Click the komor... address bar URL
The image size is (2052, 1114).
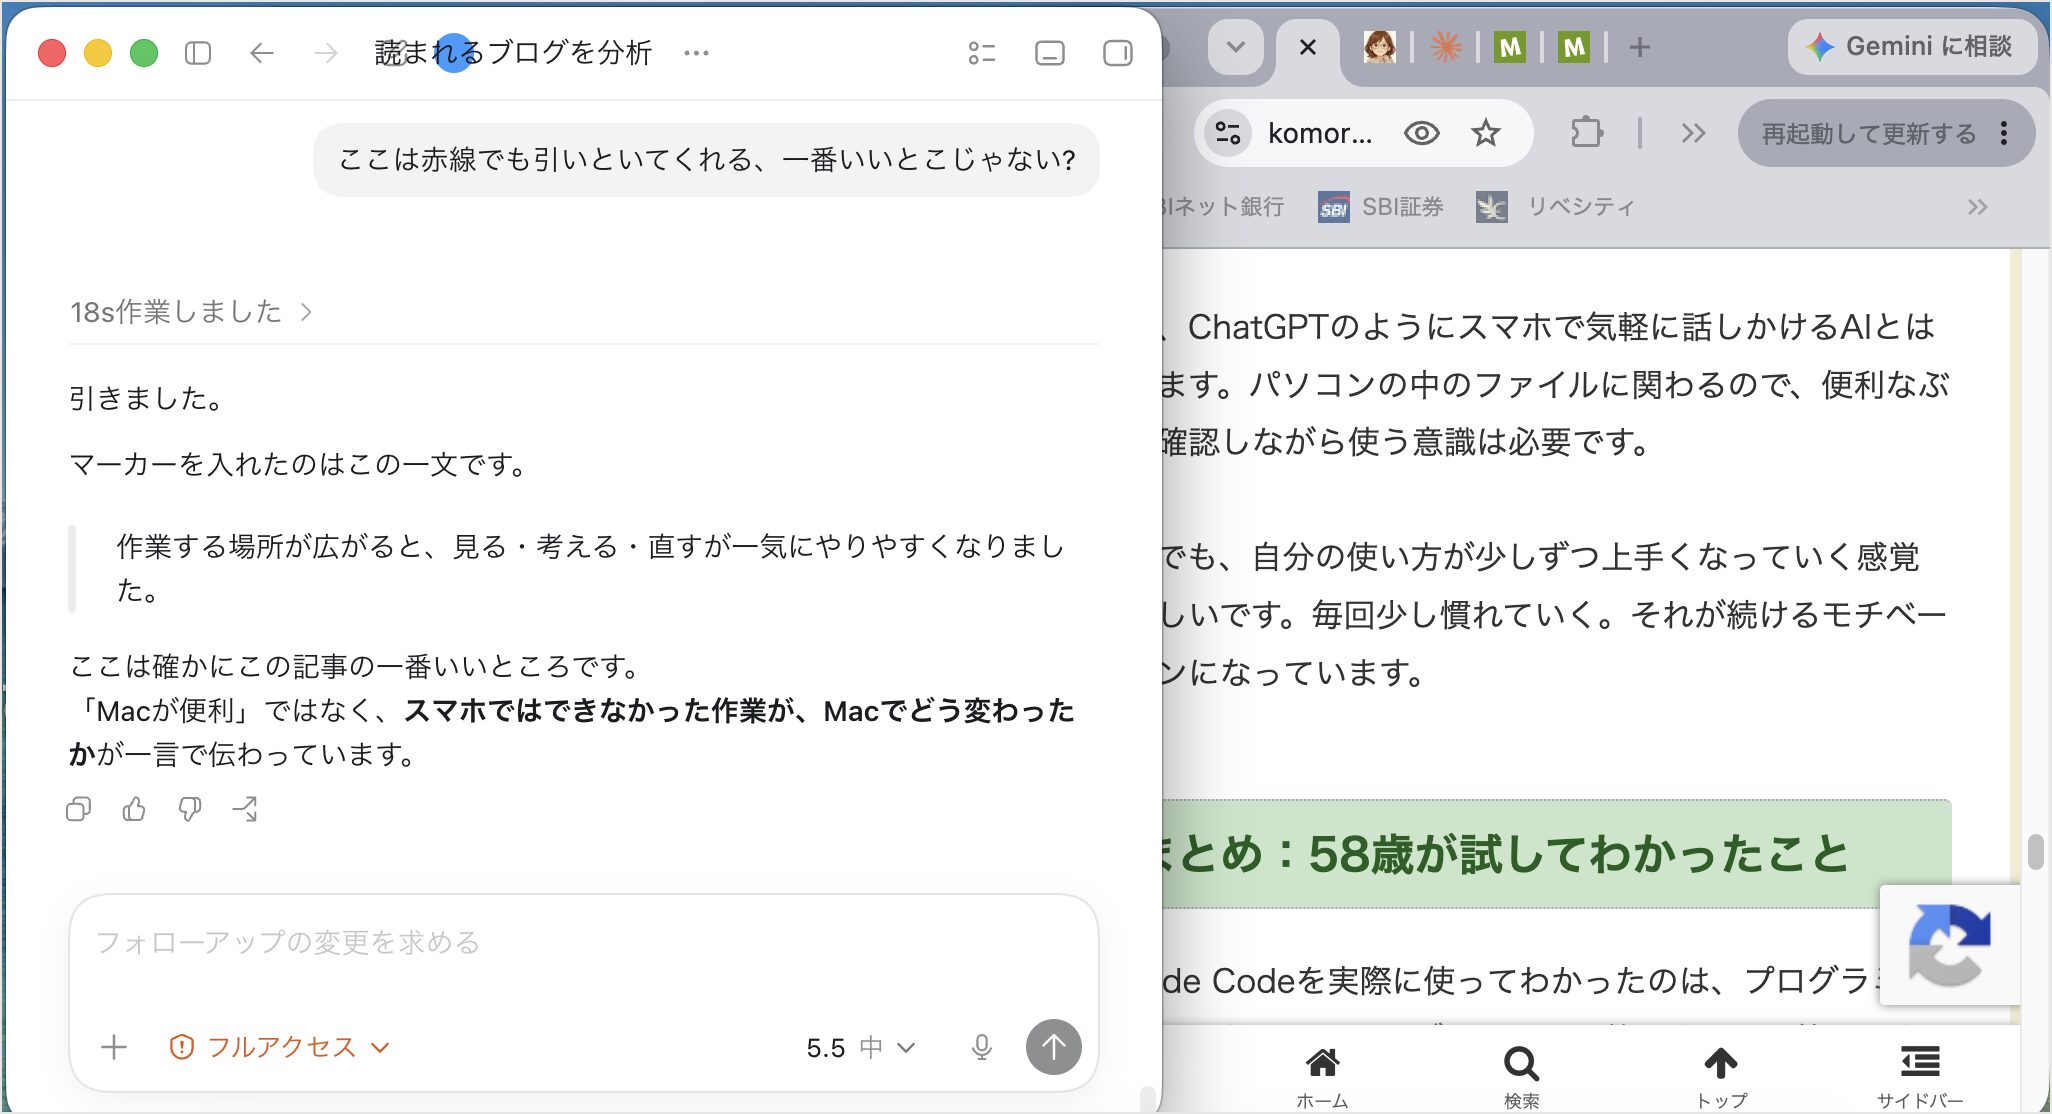[1320, 133]
